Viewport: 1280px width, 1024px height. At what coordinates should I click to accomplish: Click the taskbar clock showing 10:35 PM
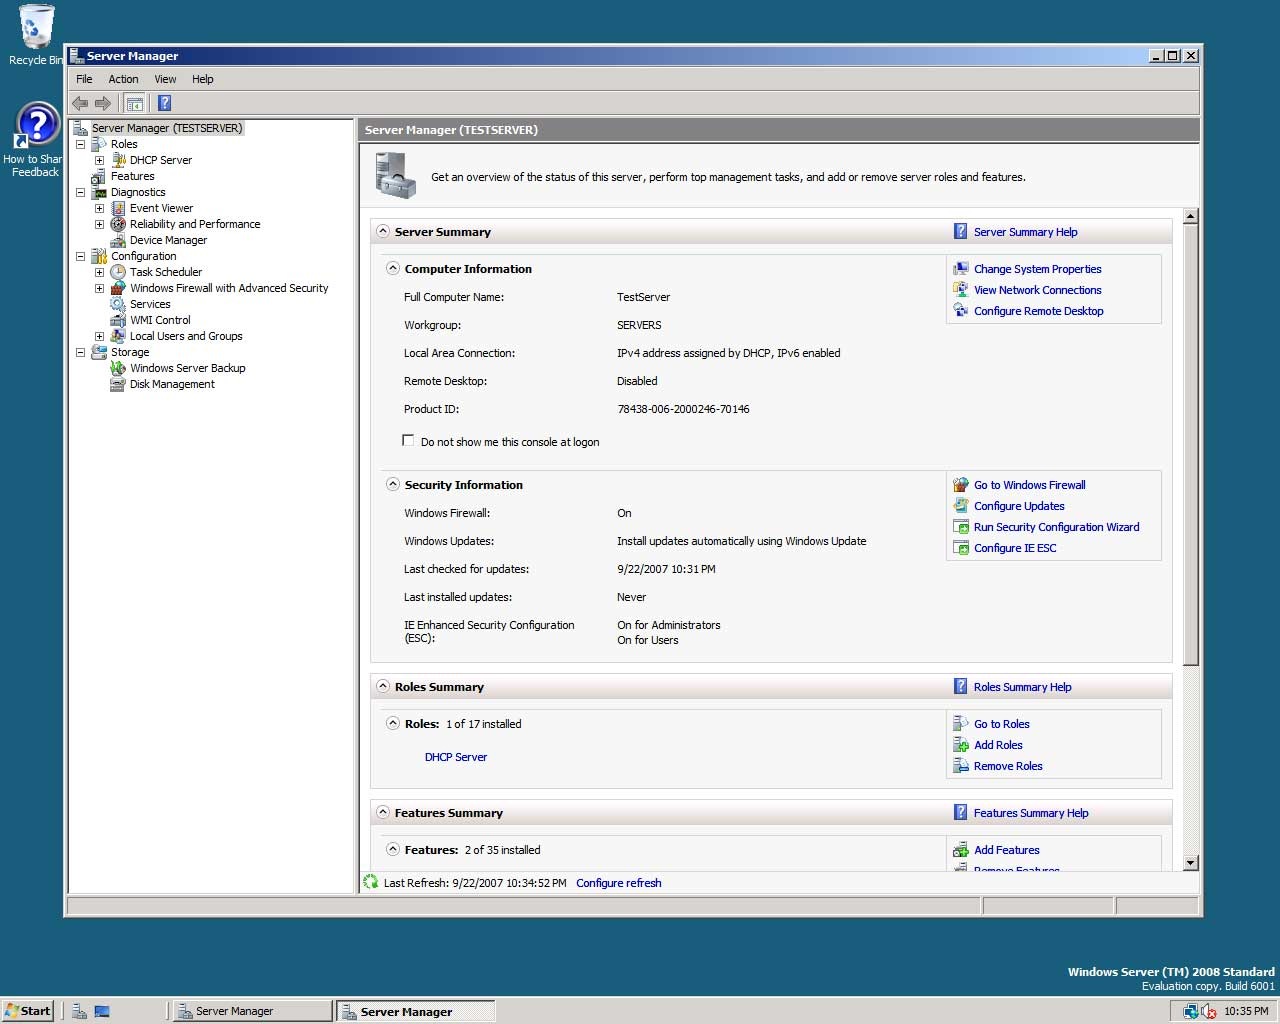point(1246,1011)
